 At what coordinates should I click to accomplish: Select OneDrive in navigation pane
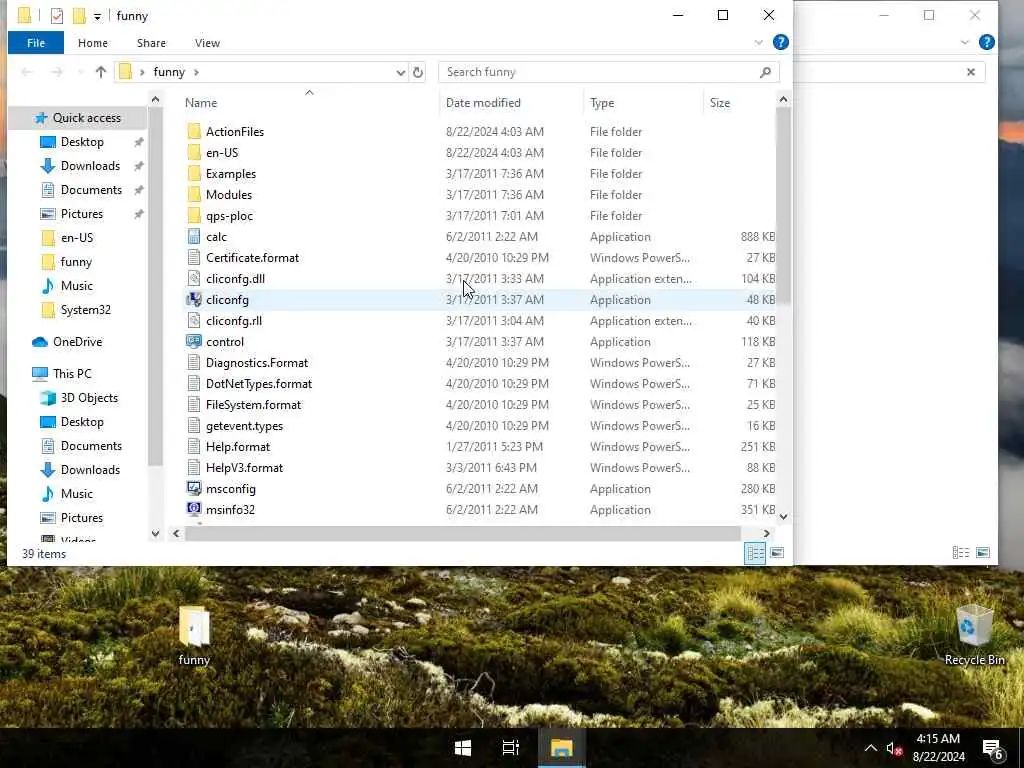click(77, 342)
